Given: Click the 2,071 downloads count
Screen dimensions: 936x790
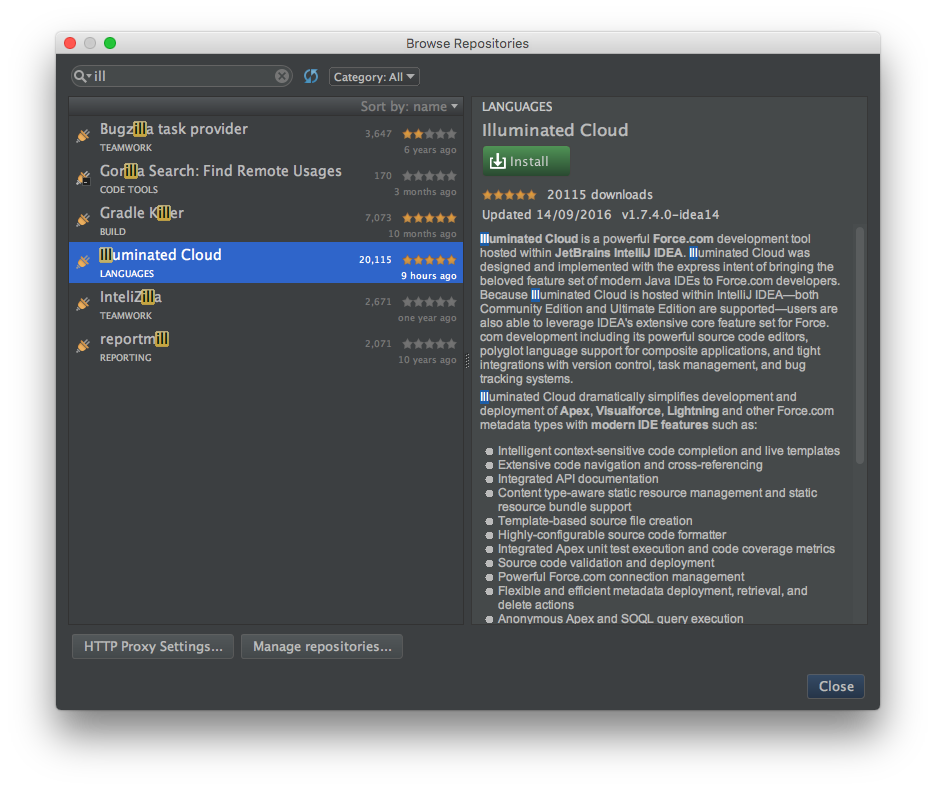Looking at the screenshot, I should coord(378,343).
